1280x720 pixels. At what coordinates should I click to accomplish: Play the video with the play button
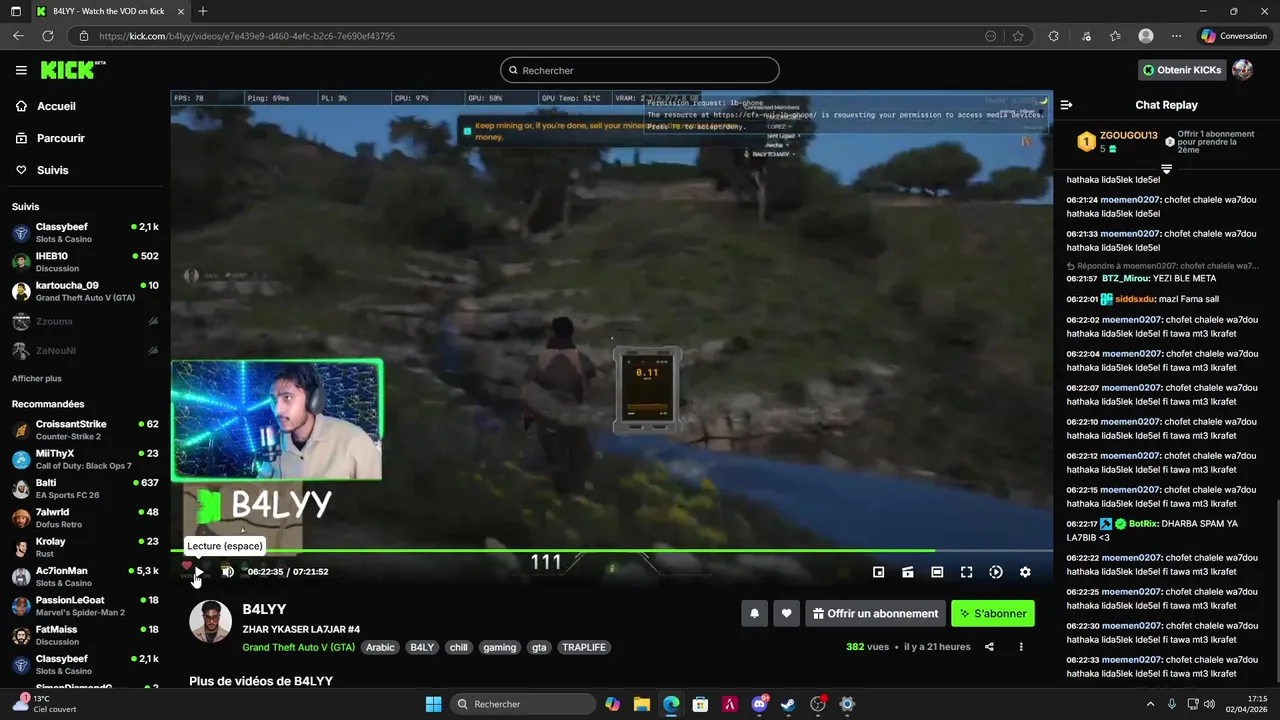pyautogui.click(x=198, y=572)
